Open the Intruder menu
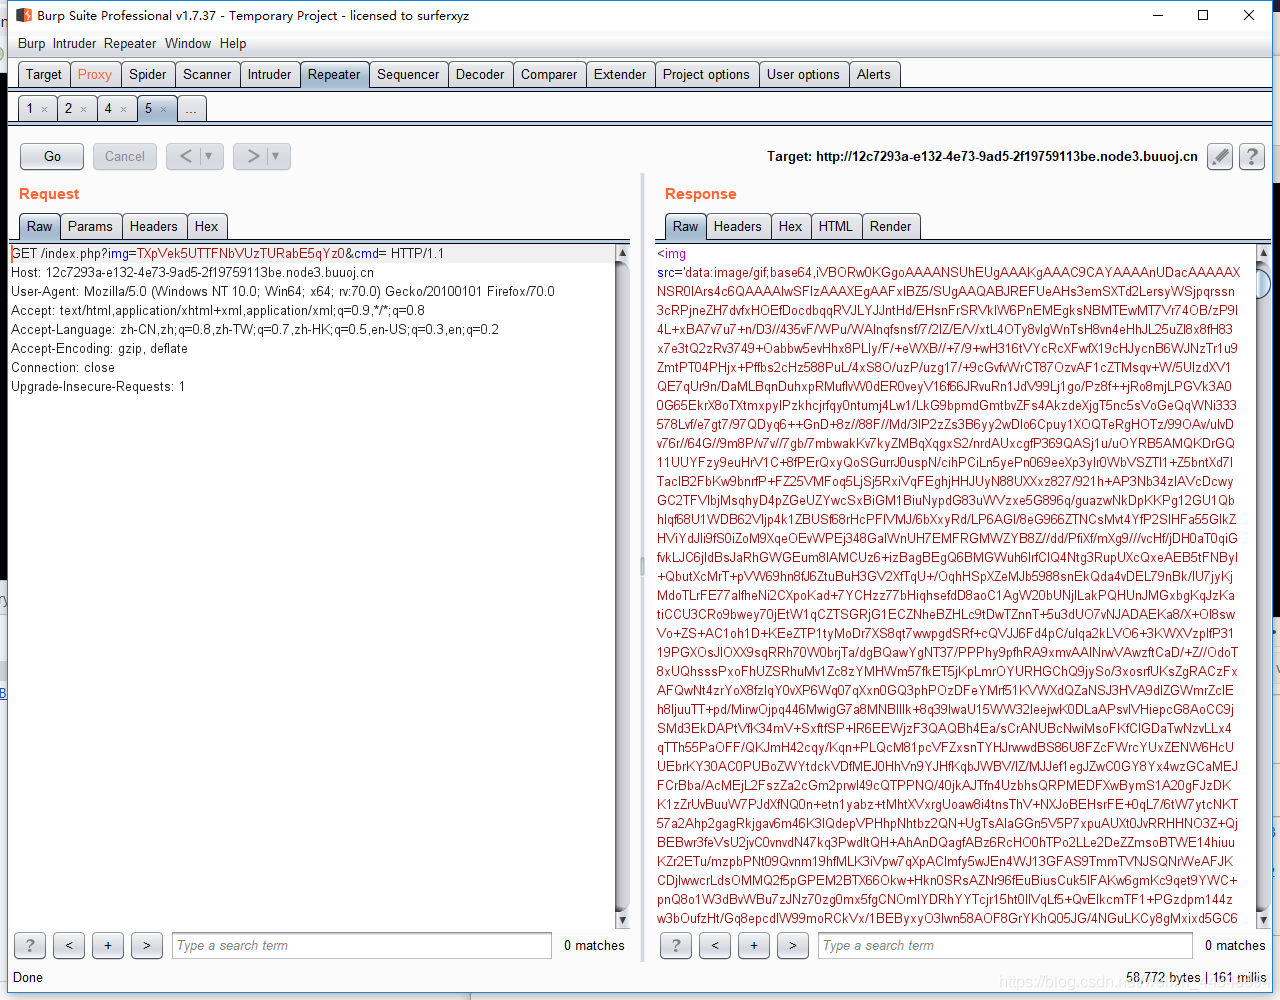Screen dimensions: 1280x1000 (x=75, y=43)
